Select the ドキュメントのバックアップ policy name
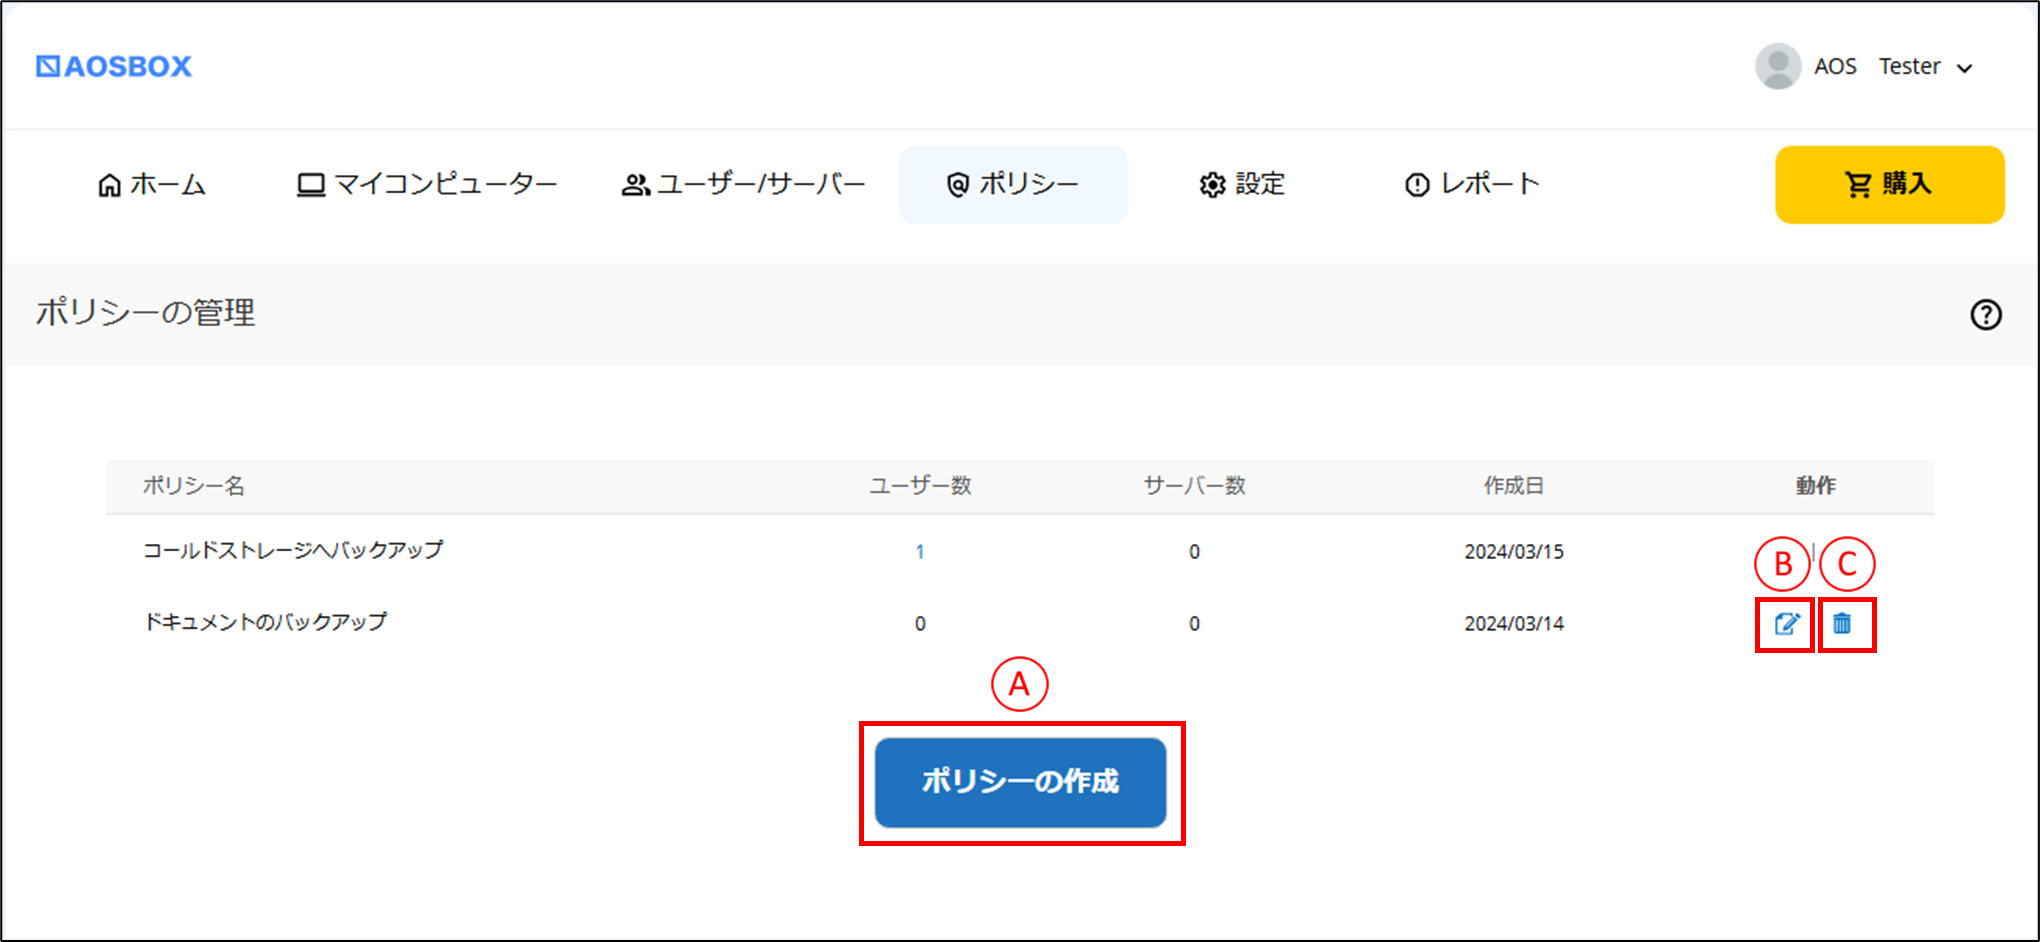This screenshot has height=942, width=2040. pos(265,622)
